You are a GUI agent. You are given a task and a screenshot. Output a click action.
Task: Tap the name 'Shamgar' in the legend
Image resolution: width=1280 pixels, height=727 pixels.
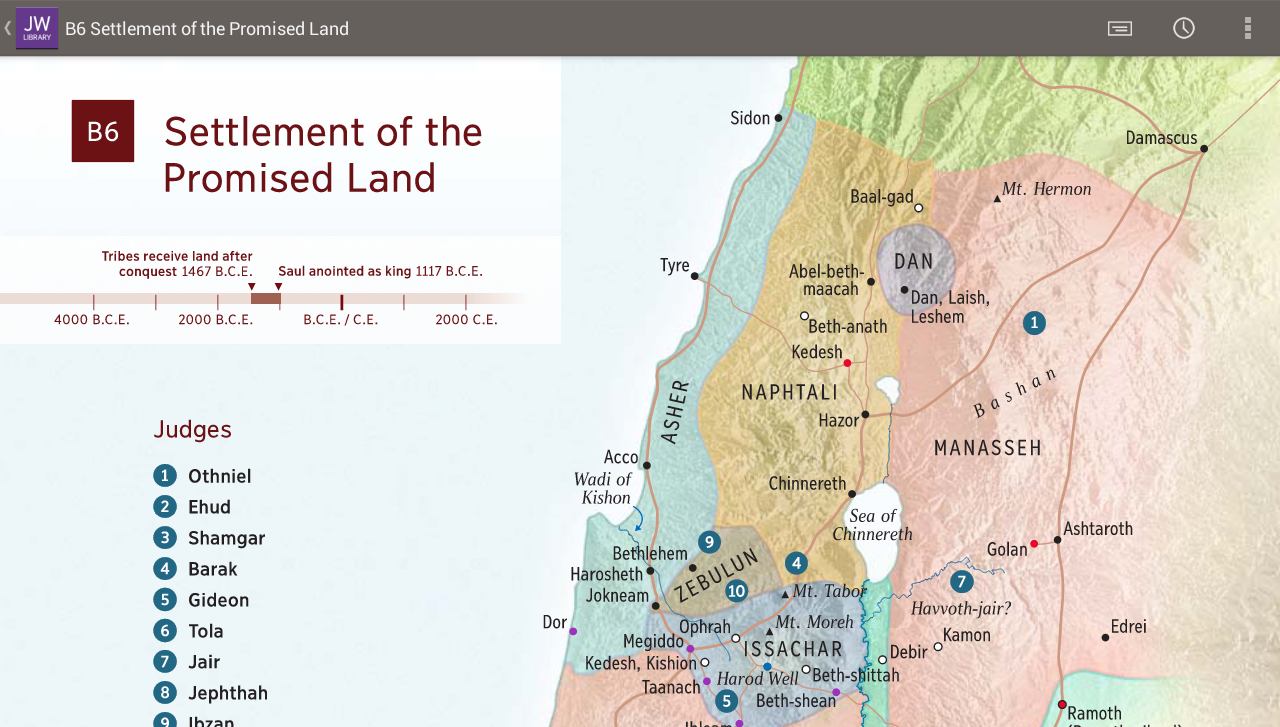[x=227, y=538]
